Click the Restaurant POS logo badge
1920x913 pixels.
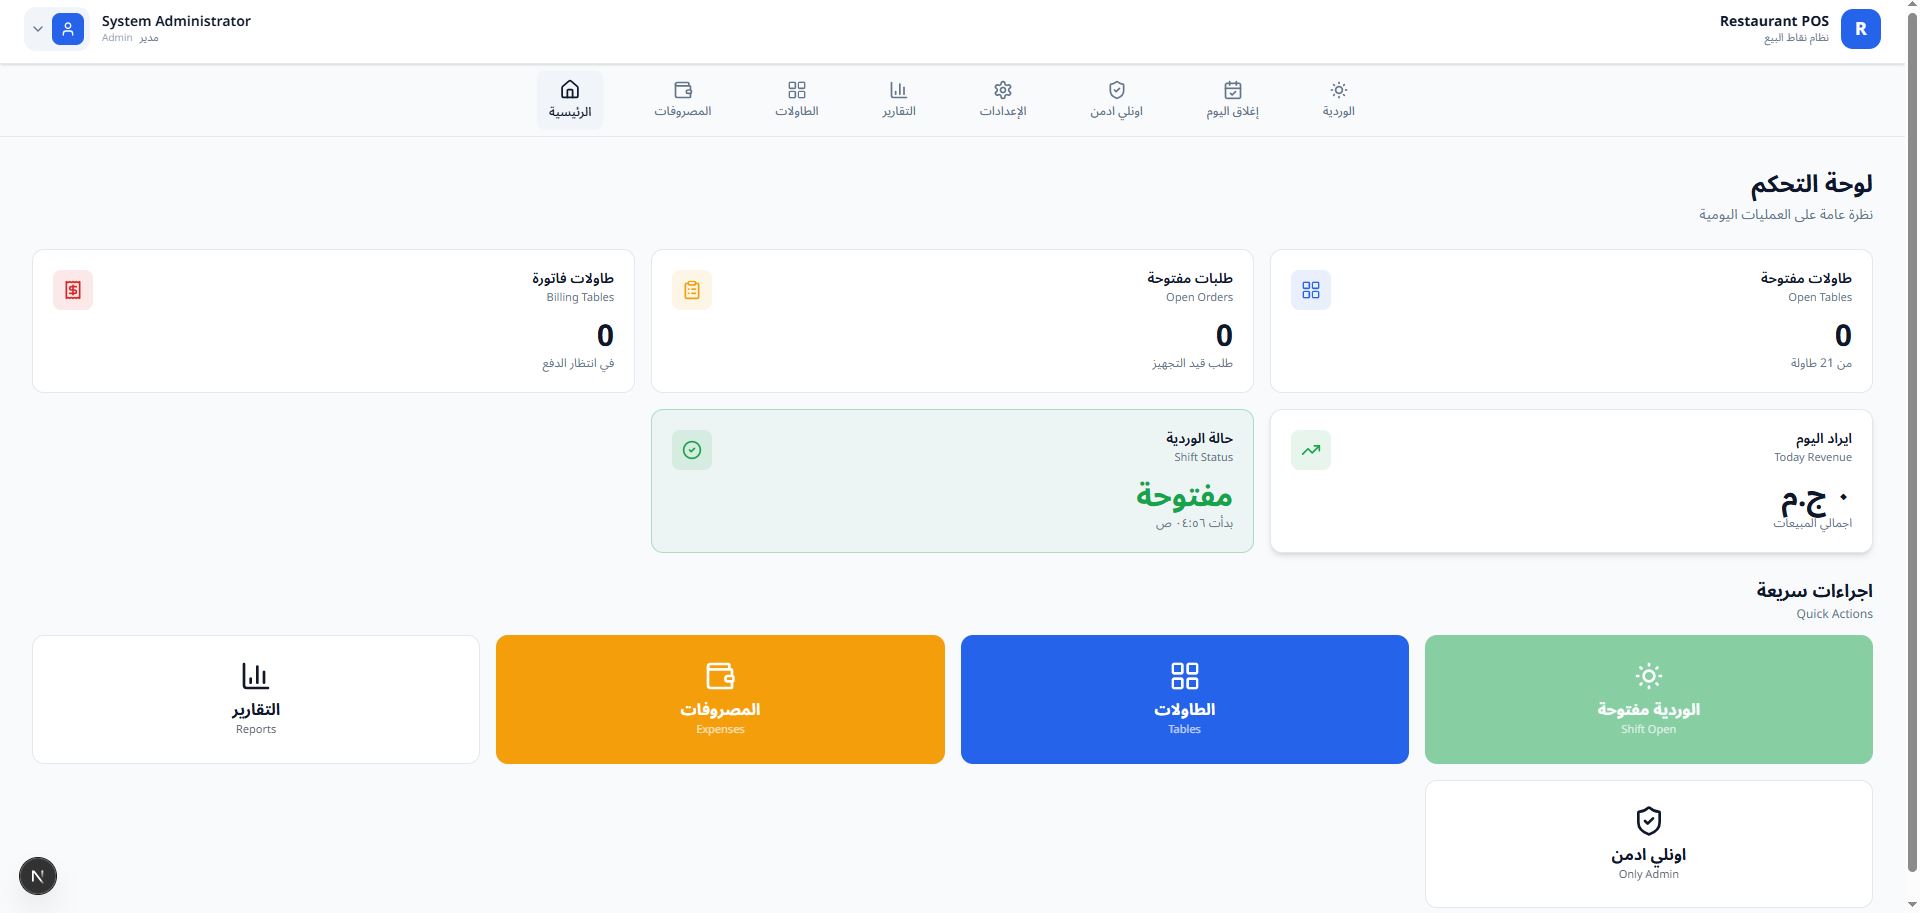pos(1860,29)
